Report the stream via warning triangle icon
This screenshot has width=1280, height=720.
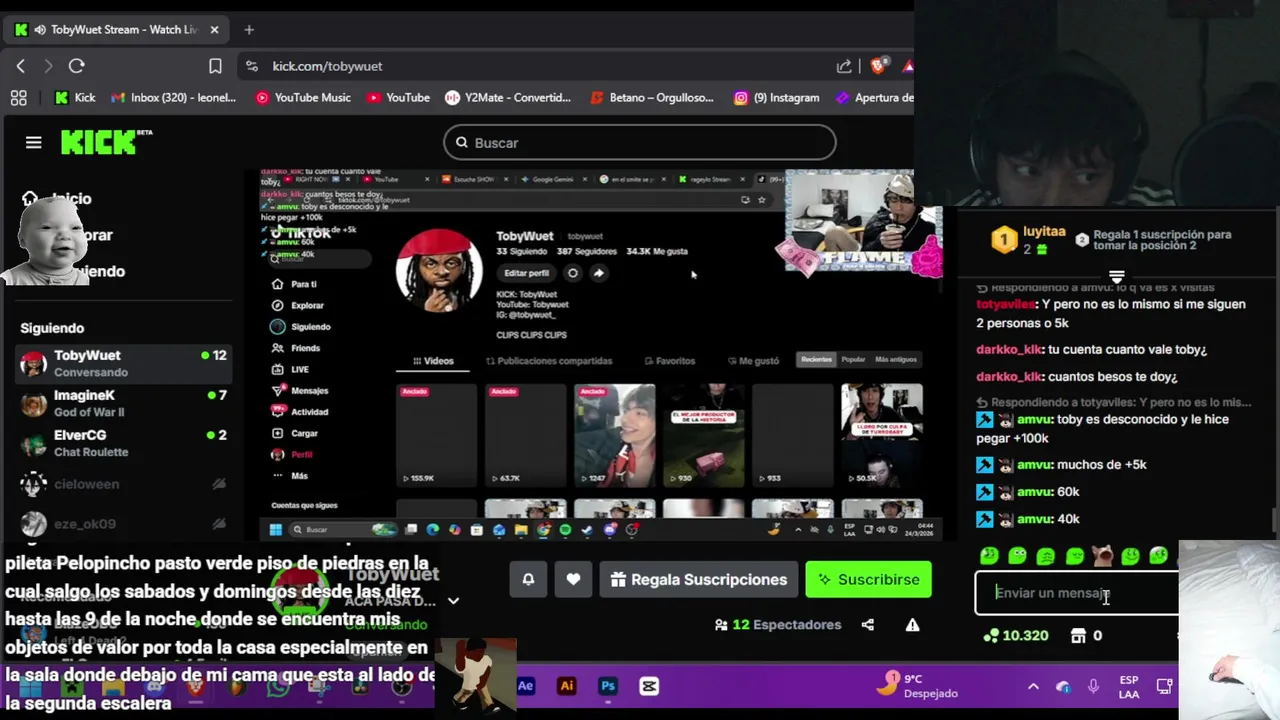[912, 625]
